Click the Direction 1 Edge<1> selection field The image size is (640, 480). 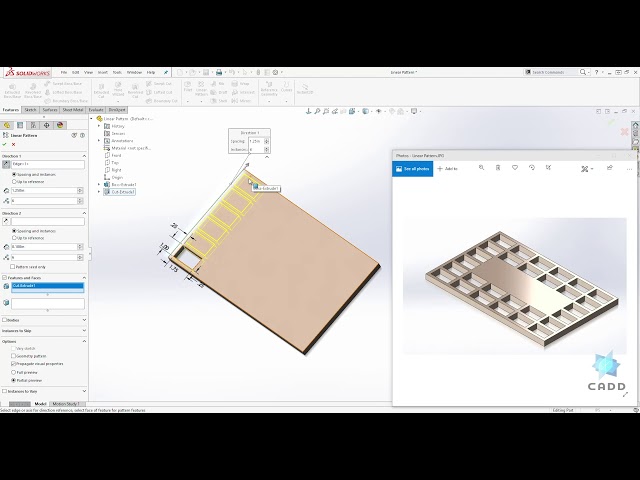(x=48, y=164)
